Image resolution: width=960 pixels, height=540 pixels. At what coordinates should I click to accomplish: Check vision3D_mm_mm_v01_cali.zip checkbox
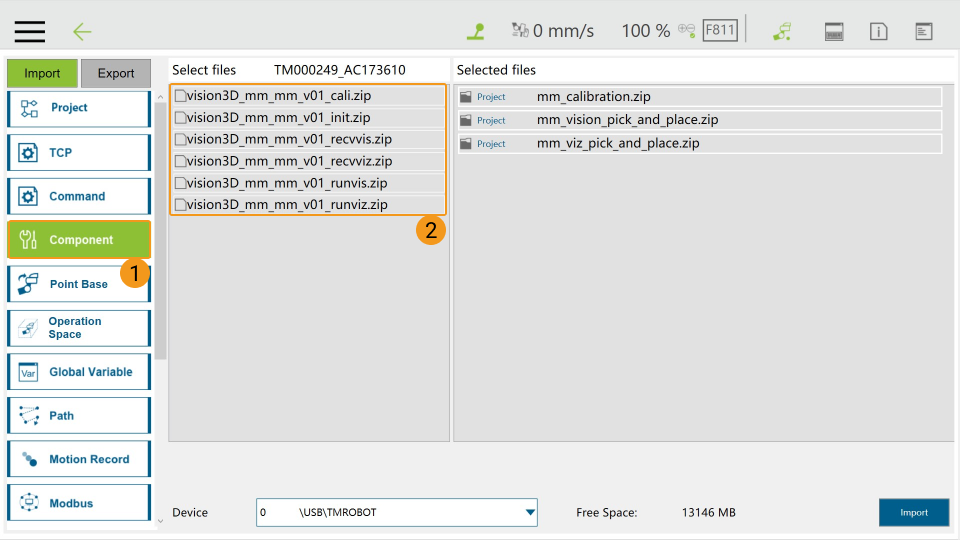[180, 96]
